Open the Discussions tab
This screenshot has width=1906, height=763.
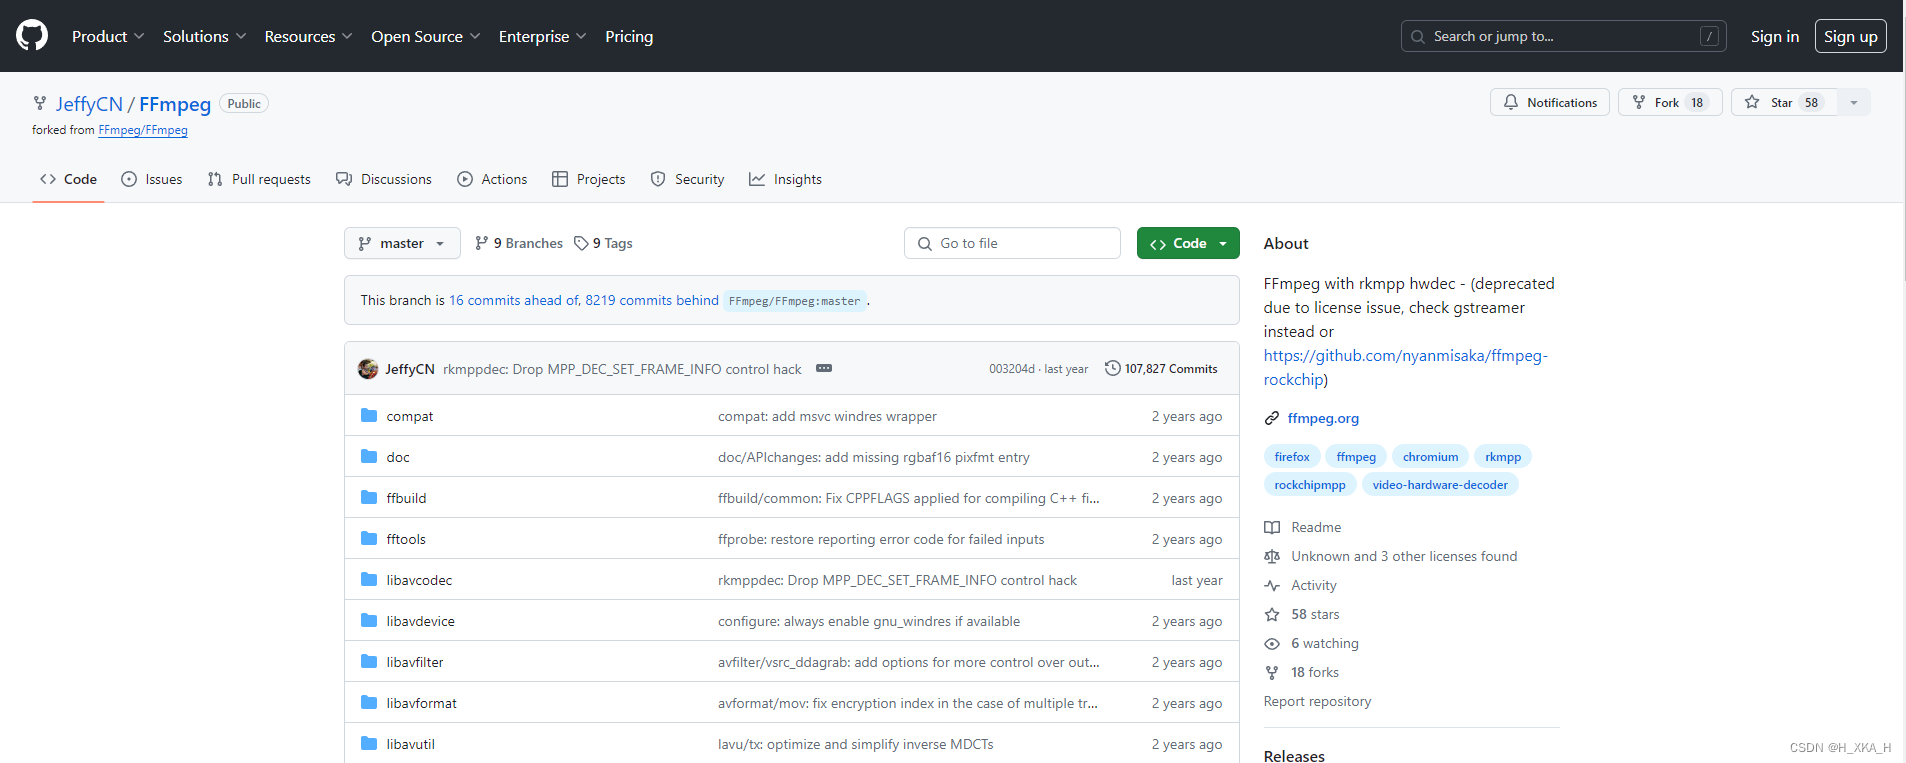[x=384, y=179]
